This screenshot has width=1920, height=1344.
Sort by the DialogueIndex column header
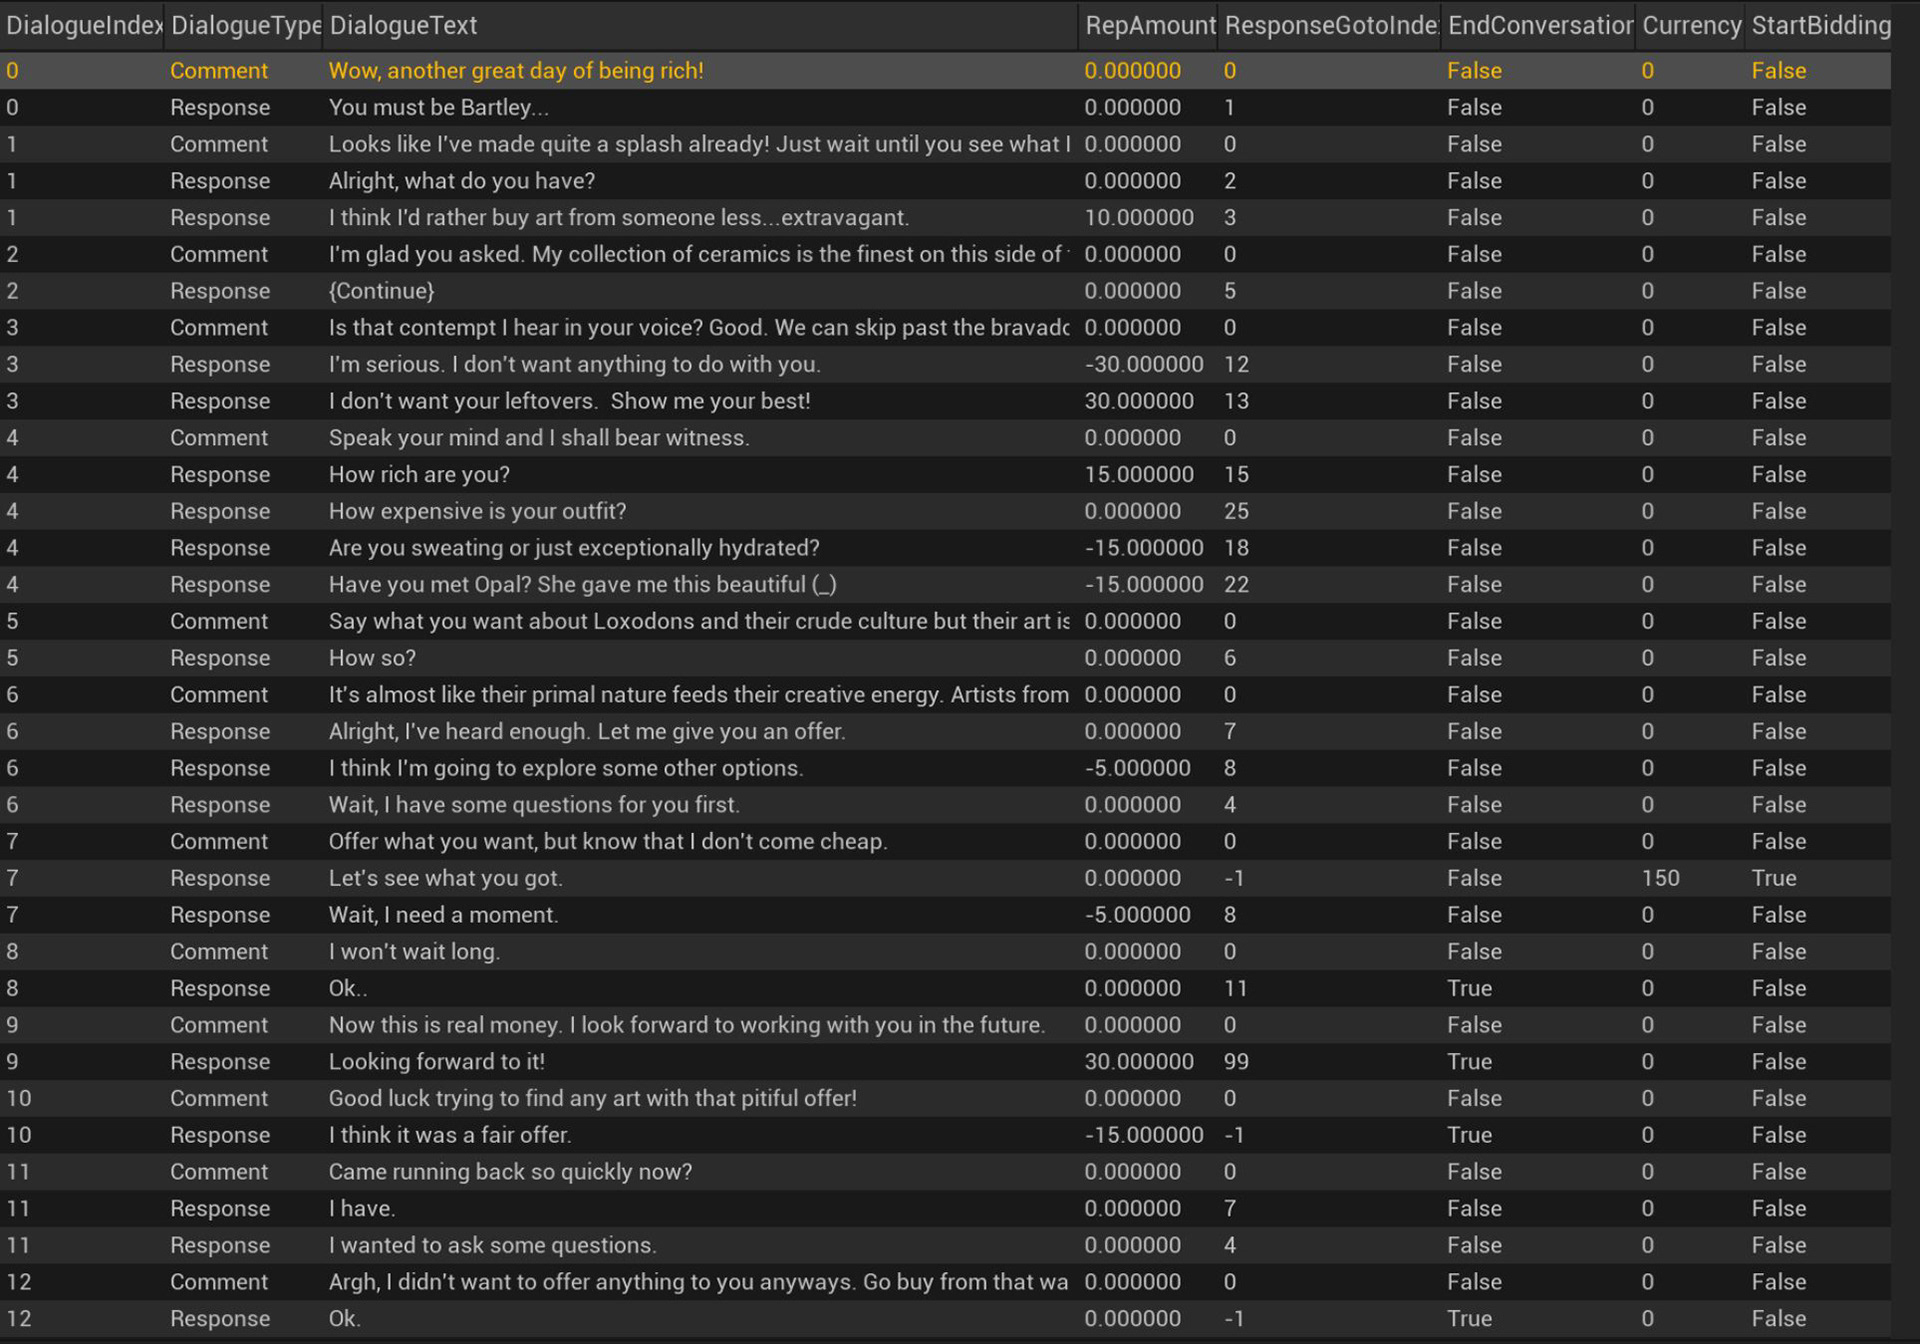82,25
